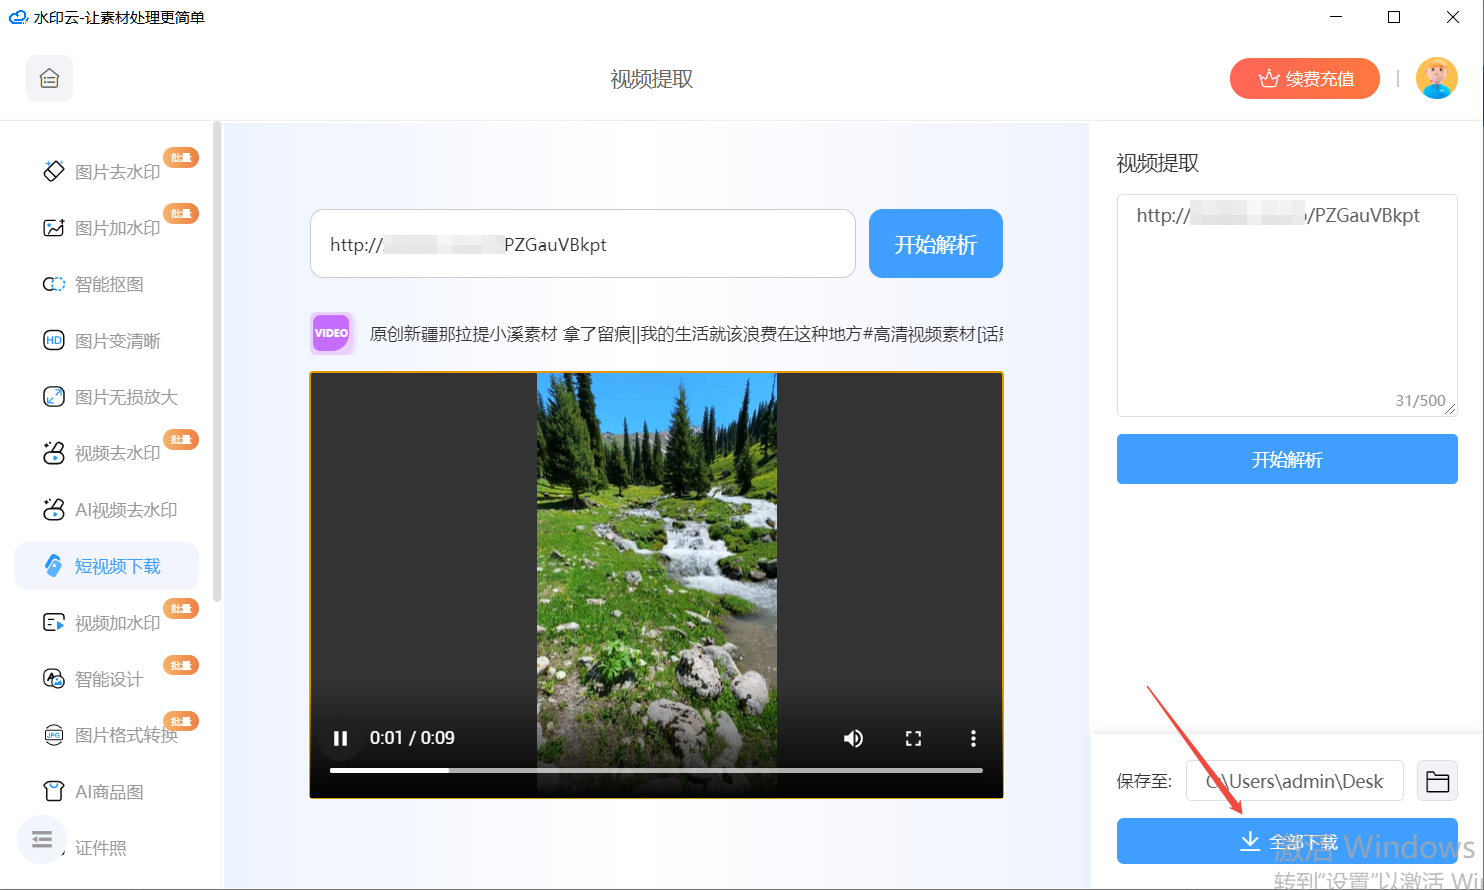The image size is (1484, 890).
Task: Click the 短视频下载 icon
Action: (54, 566)
